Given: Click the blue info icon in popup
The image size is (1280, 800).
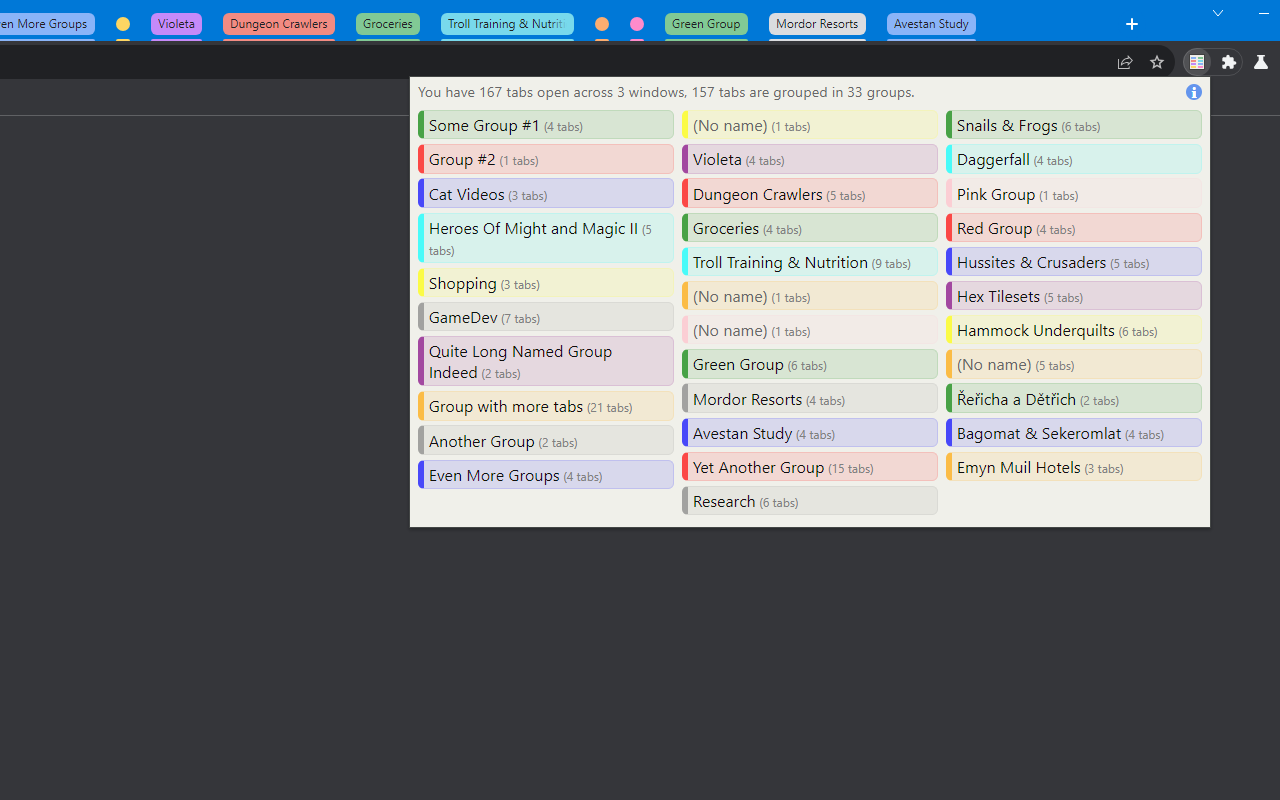Looking at the screenshot, I should point(1194,92).
